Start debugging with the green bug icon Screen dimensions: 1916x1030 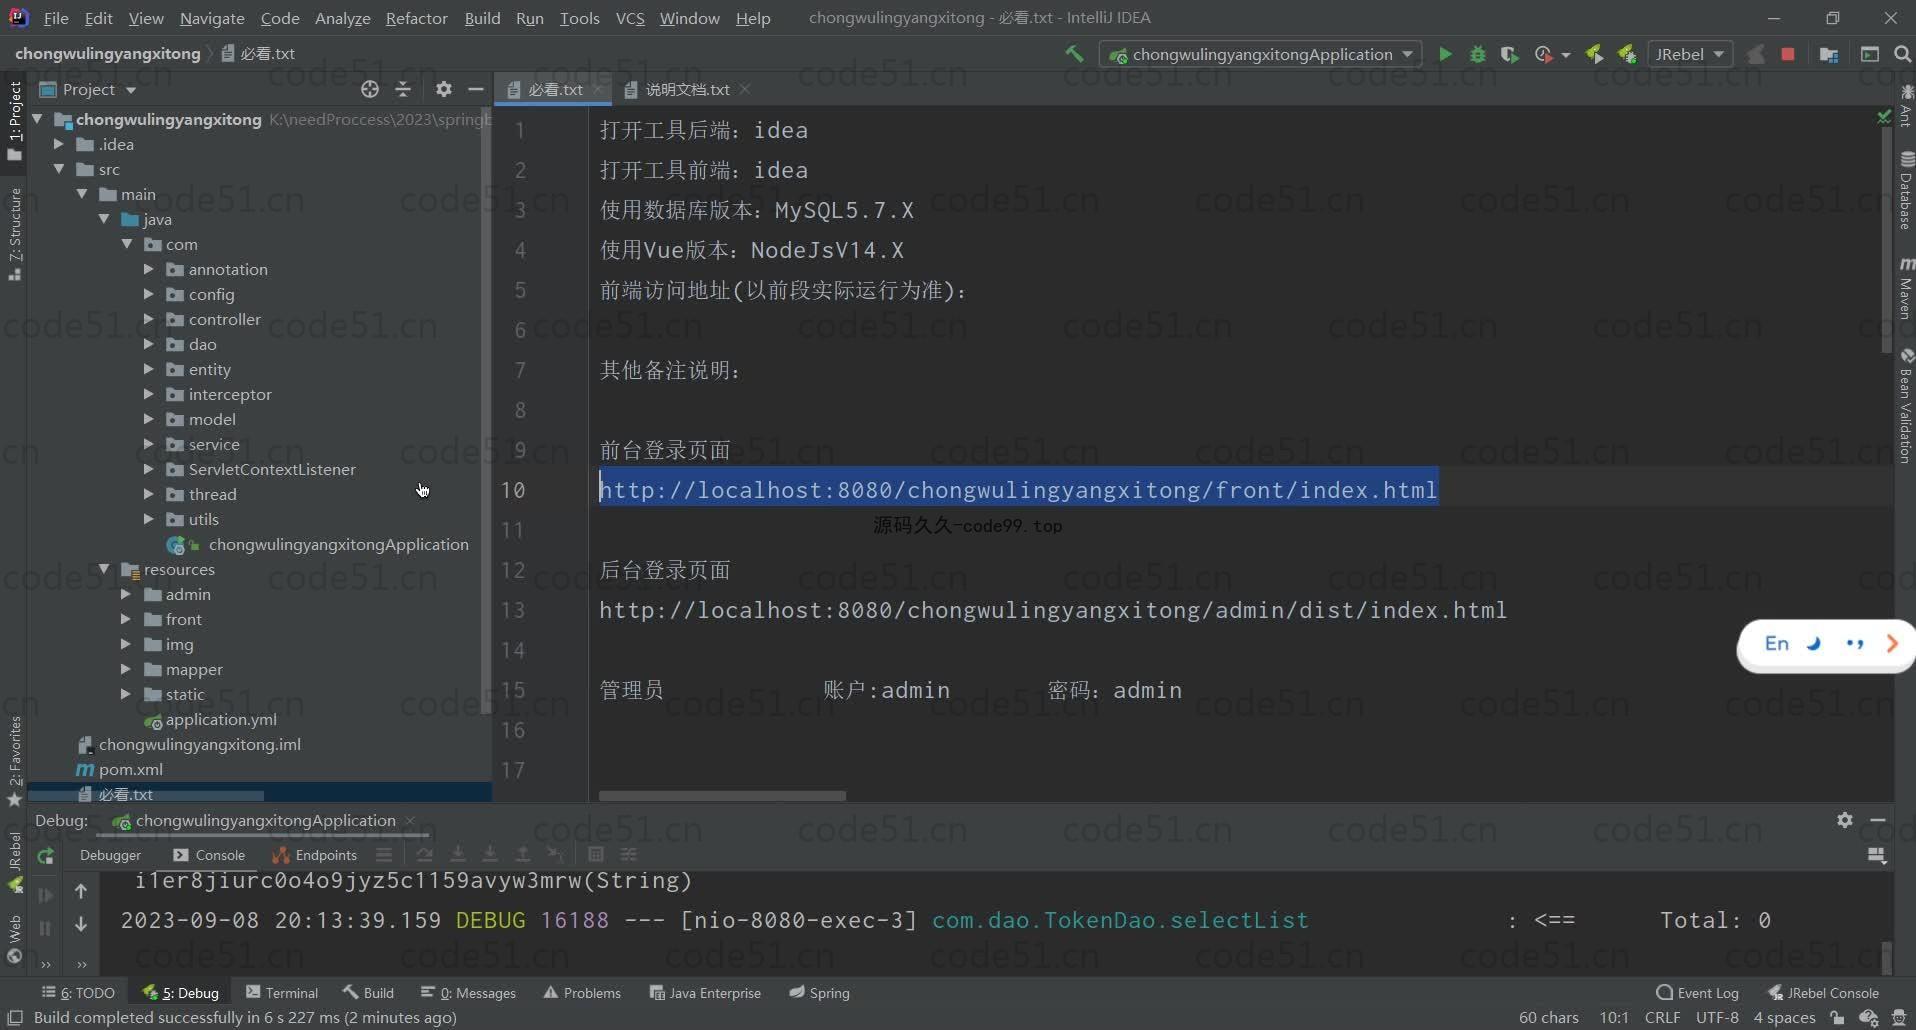[1477, 54]
